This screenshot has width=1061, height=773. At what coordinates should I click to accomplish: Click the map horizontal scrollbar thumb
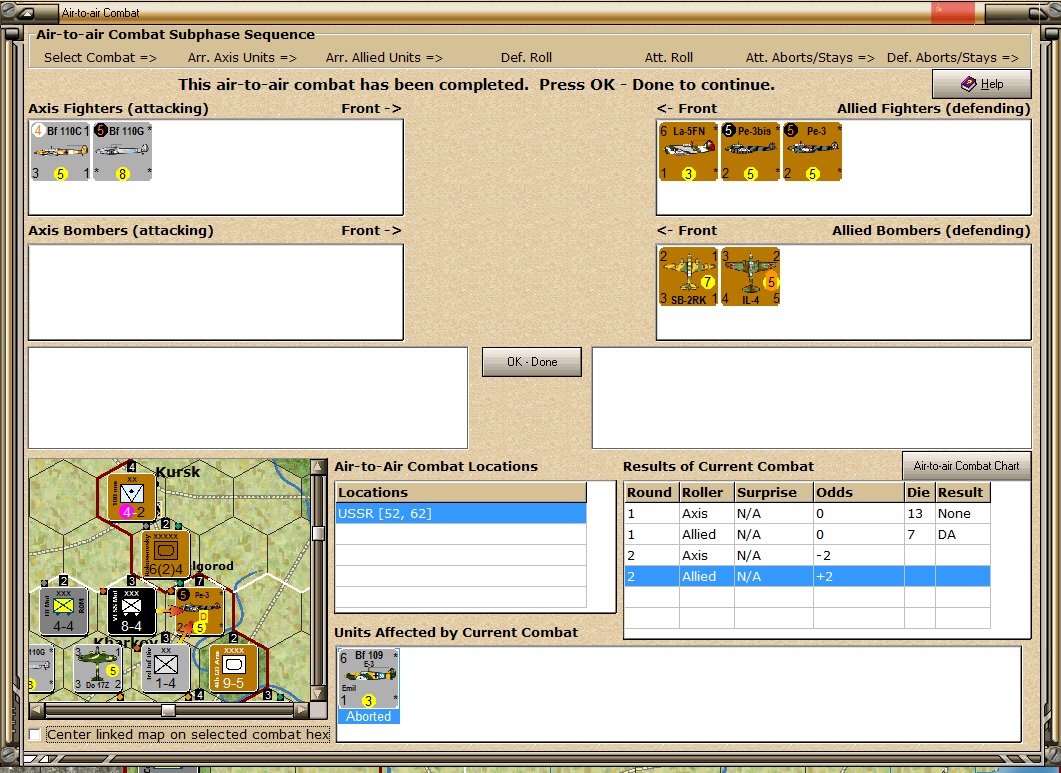168,710
